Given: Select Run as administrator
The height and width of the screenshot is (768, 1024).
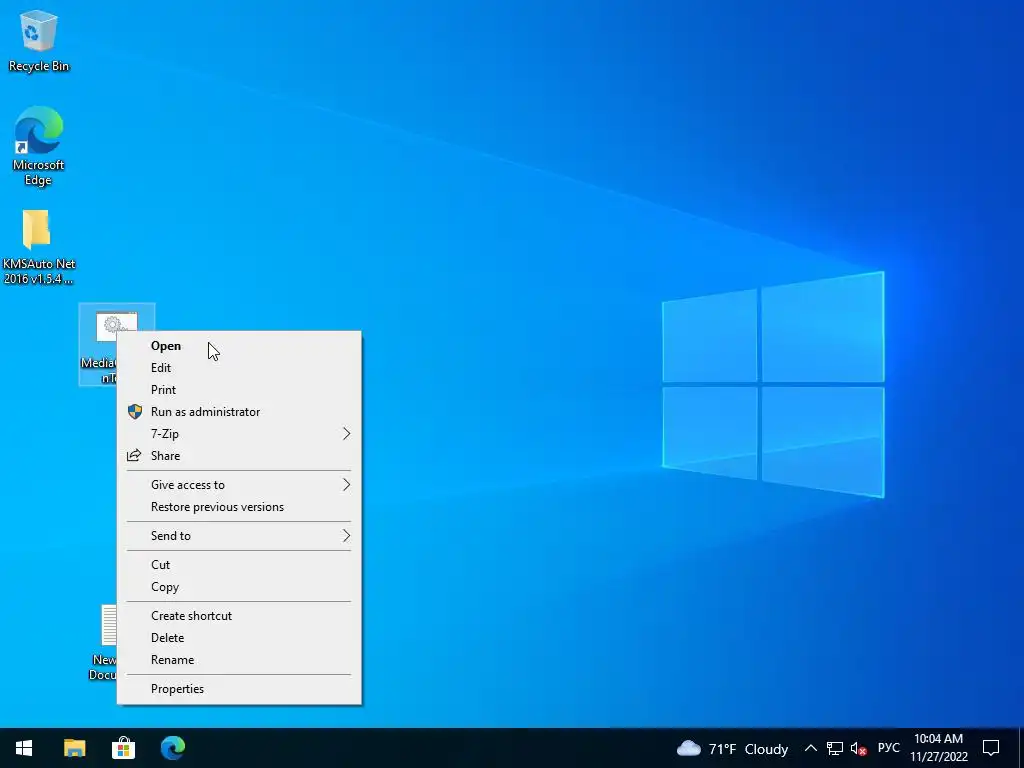Looking at the screenshot, I should [239, 412].
